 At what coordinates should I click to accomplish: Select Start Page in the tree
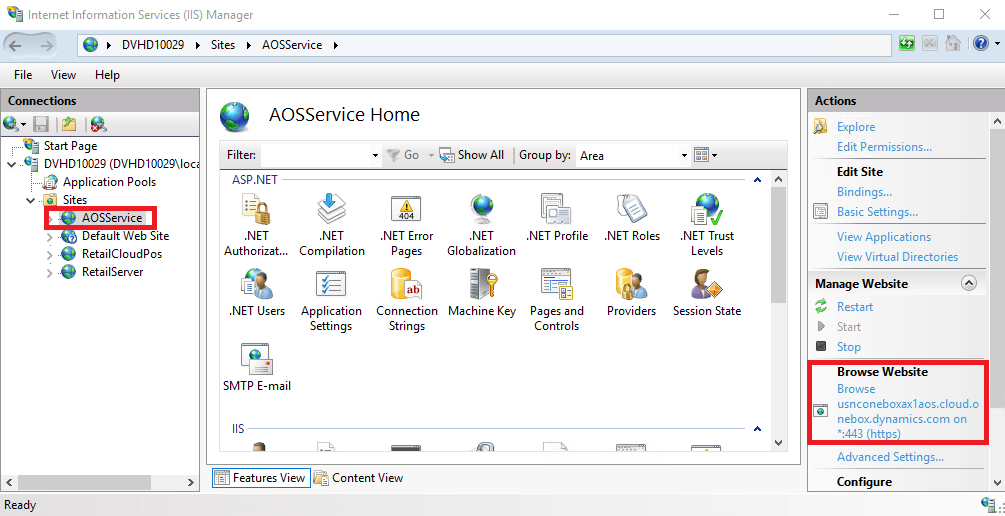71,146
